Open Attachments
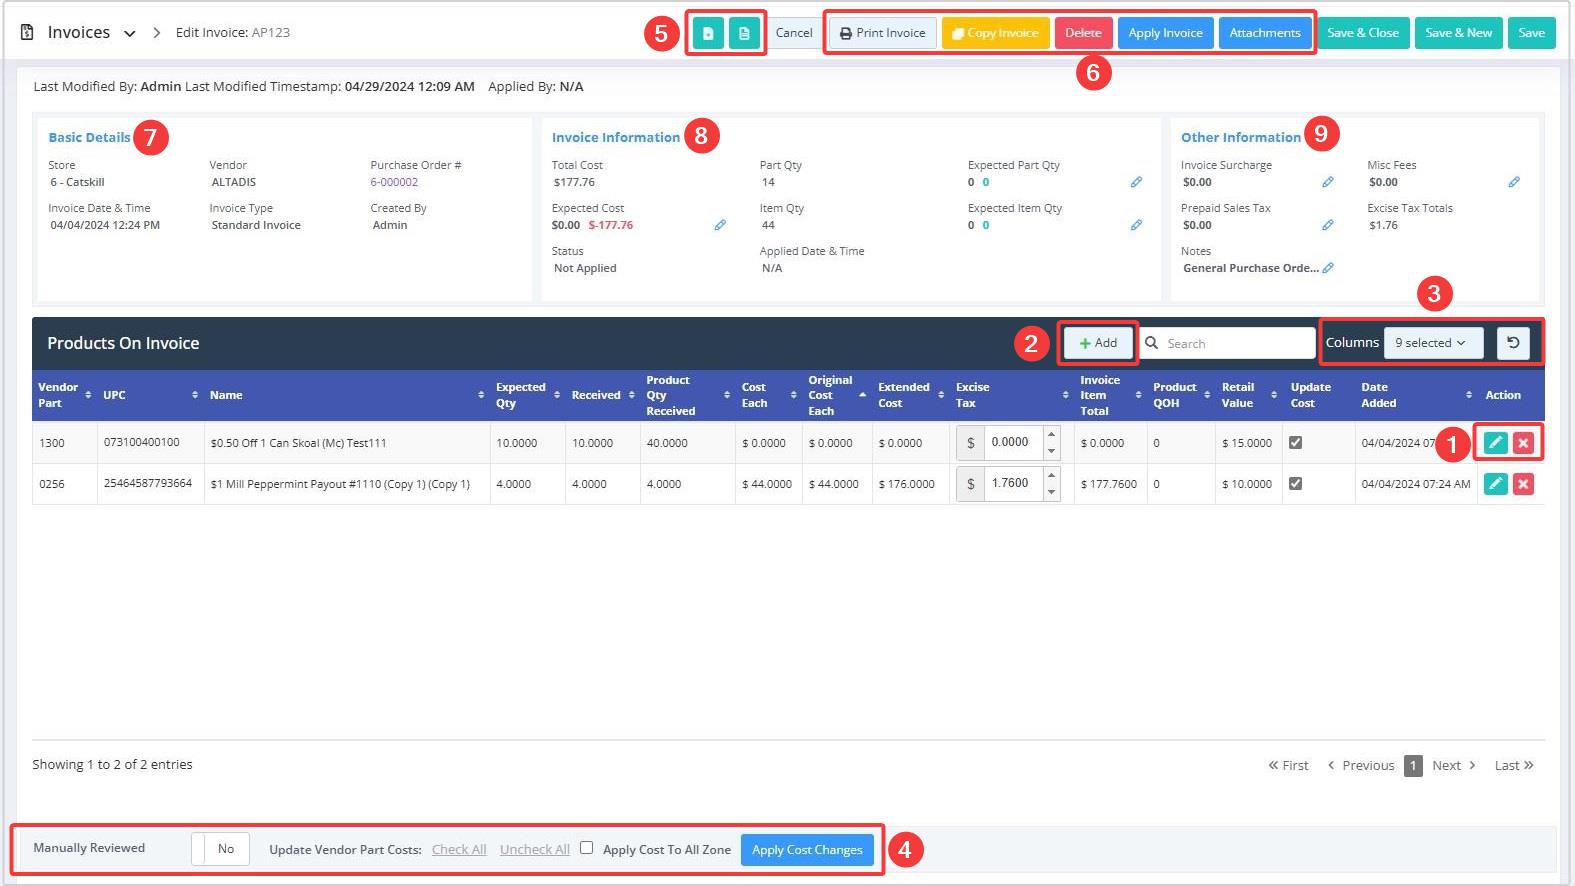The height and width of the screenshot is (886, 1575). pos(1265,33)
